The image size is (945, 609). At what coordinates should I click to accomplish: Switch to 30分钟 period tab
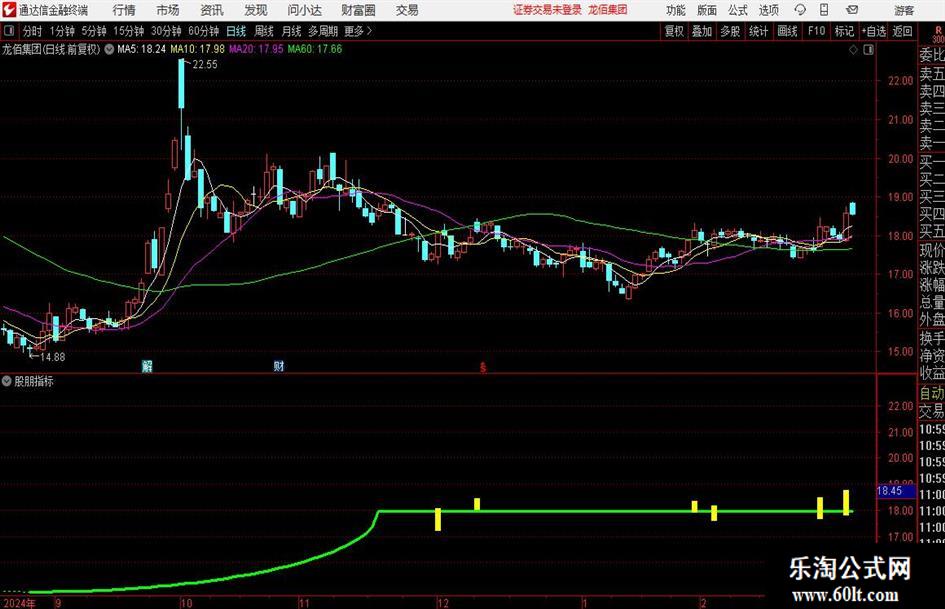(166, 31)
